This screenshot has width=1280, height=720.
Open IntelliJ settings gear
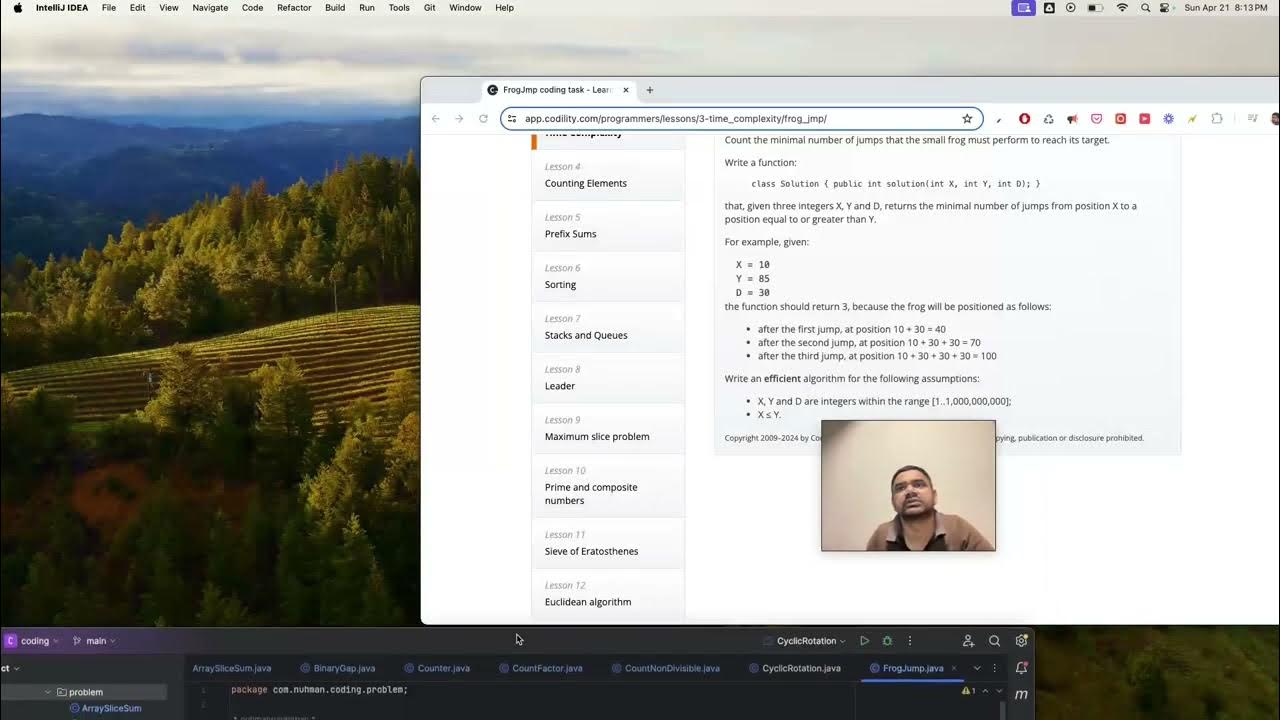tap(1021, 641)
